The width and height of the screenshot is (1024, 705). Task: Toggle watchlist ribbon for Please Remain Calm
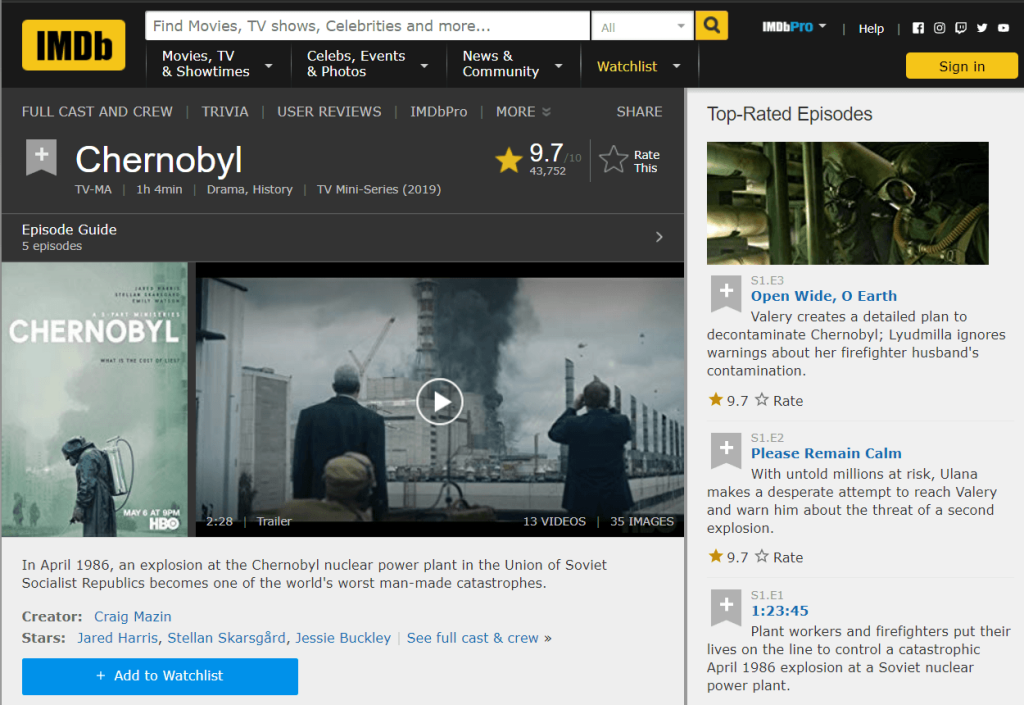(x=725, y=450)
